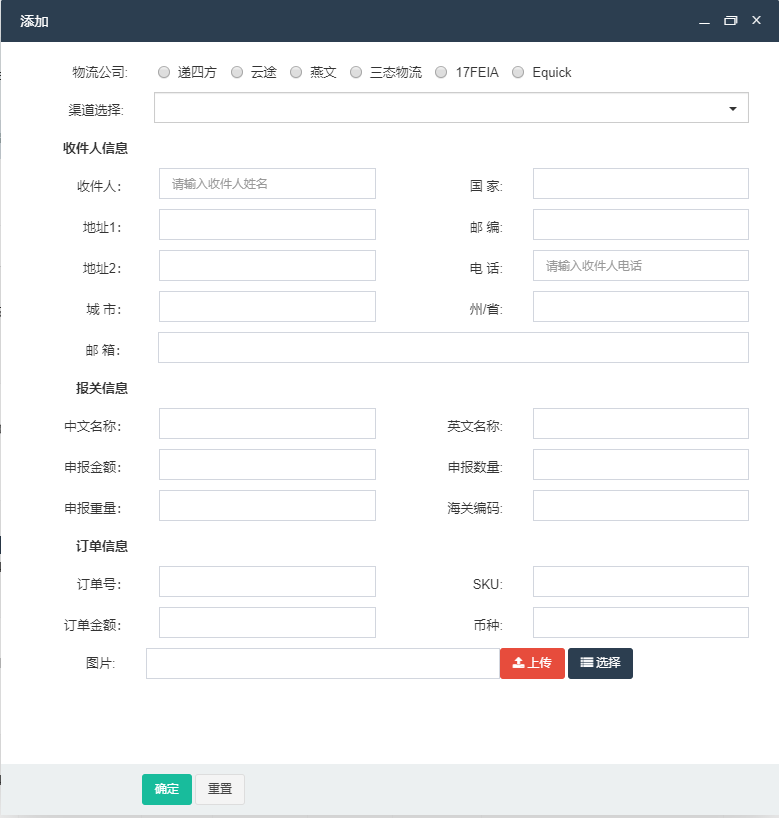
Task: Click the 城市 input field
Action: click(x=267, y=307)
